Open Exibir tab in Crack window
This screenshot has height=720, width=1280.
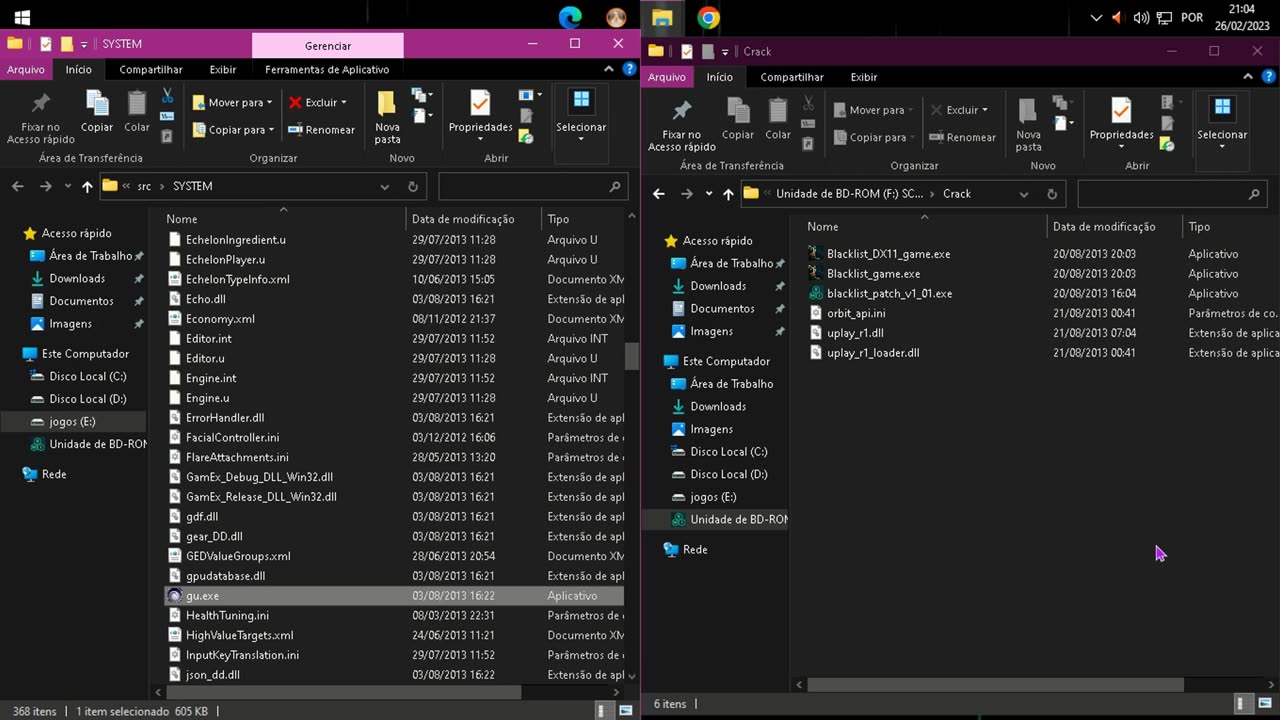click(864, 77)
